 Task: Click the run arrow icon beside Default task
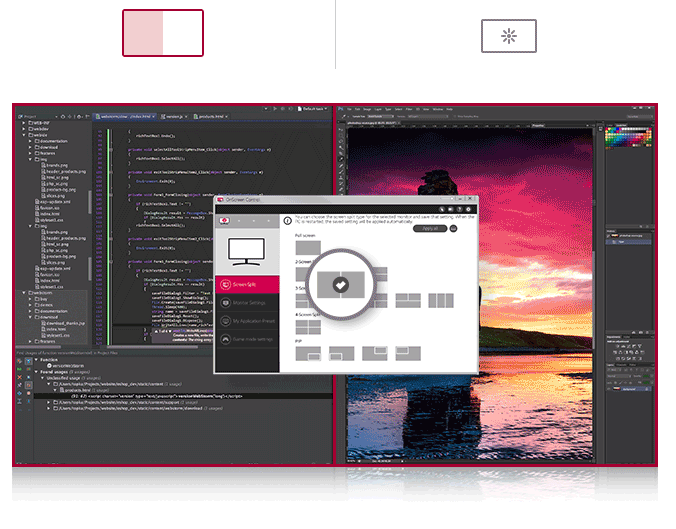(x=275, y=109)
